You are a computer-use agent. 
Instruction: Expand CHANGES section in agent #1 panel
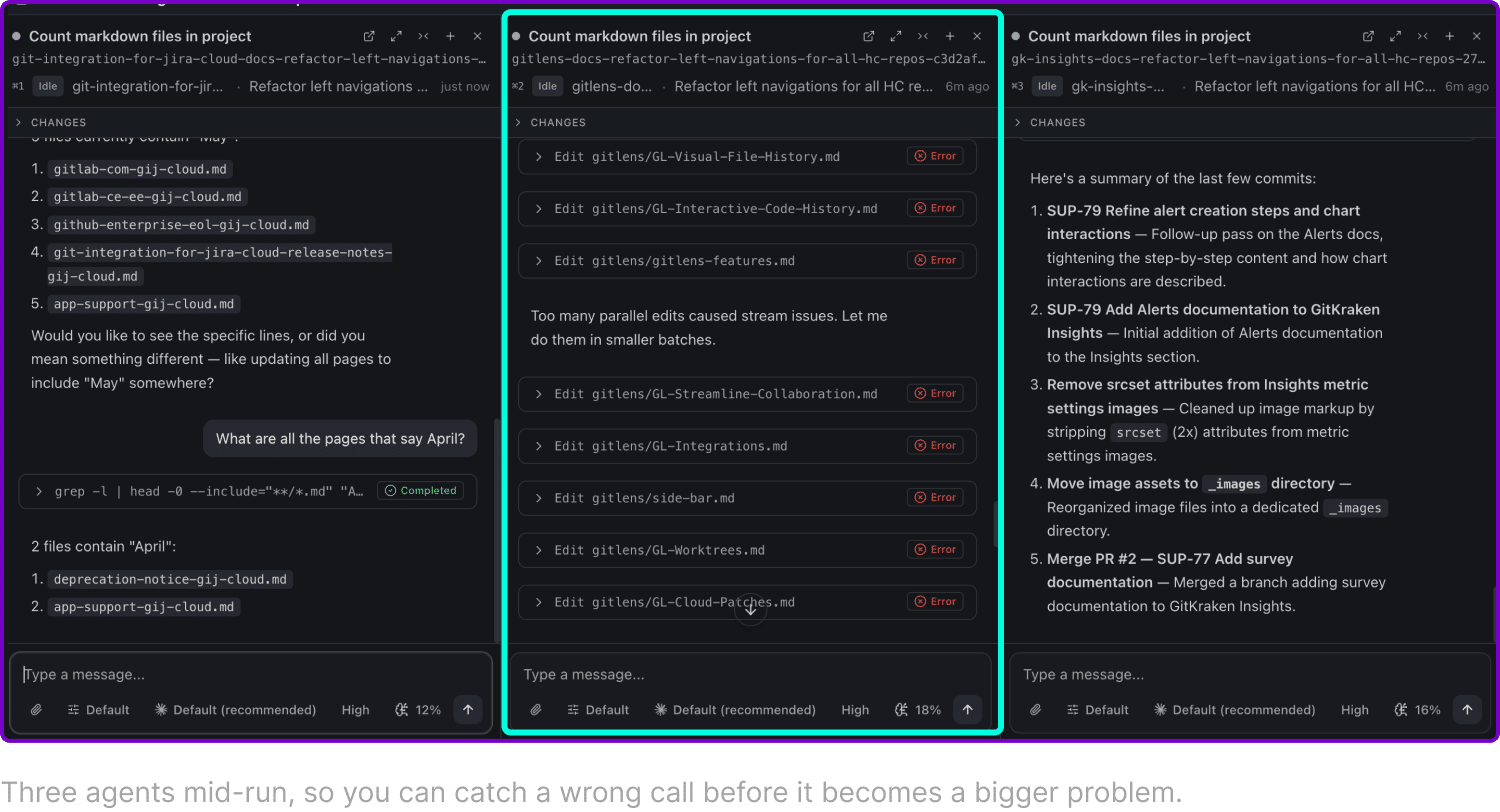(50, 122)
